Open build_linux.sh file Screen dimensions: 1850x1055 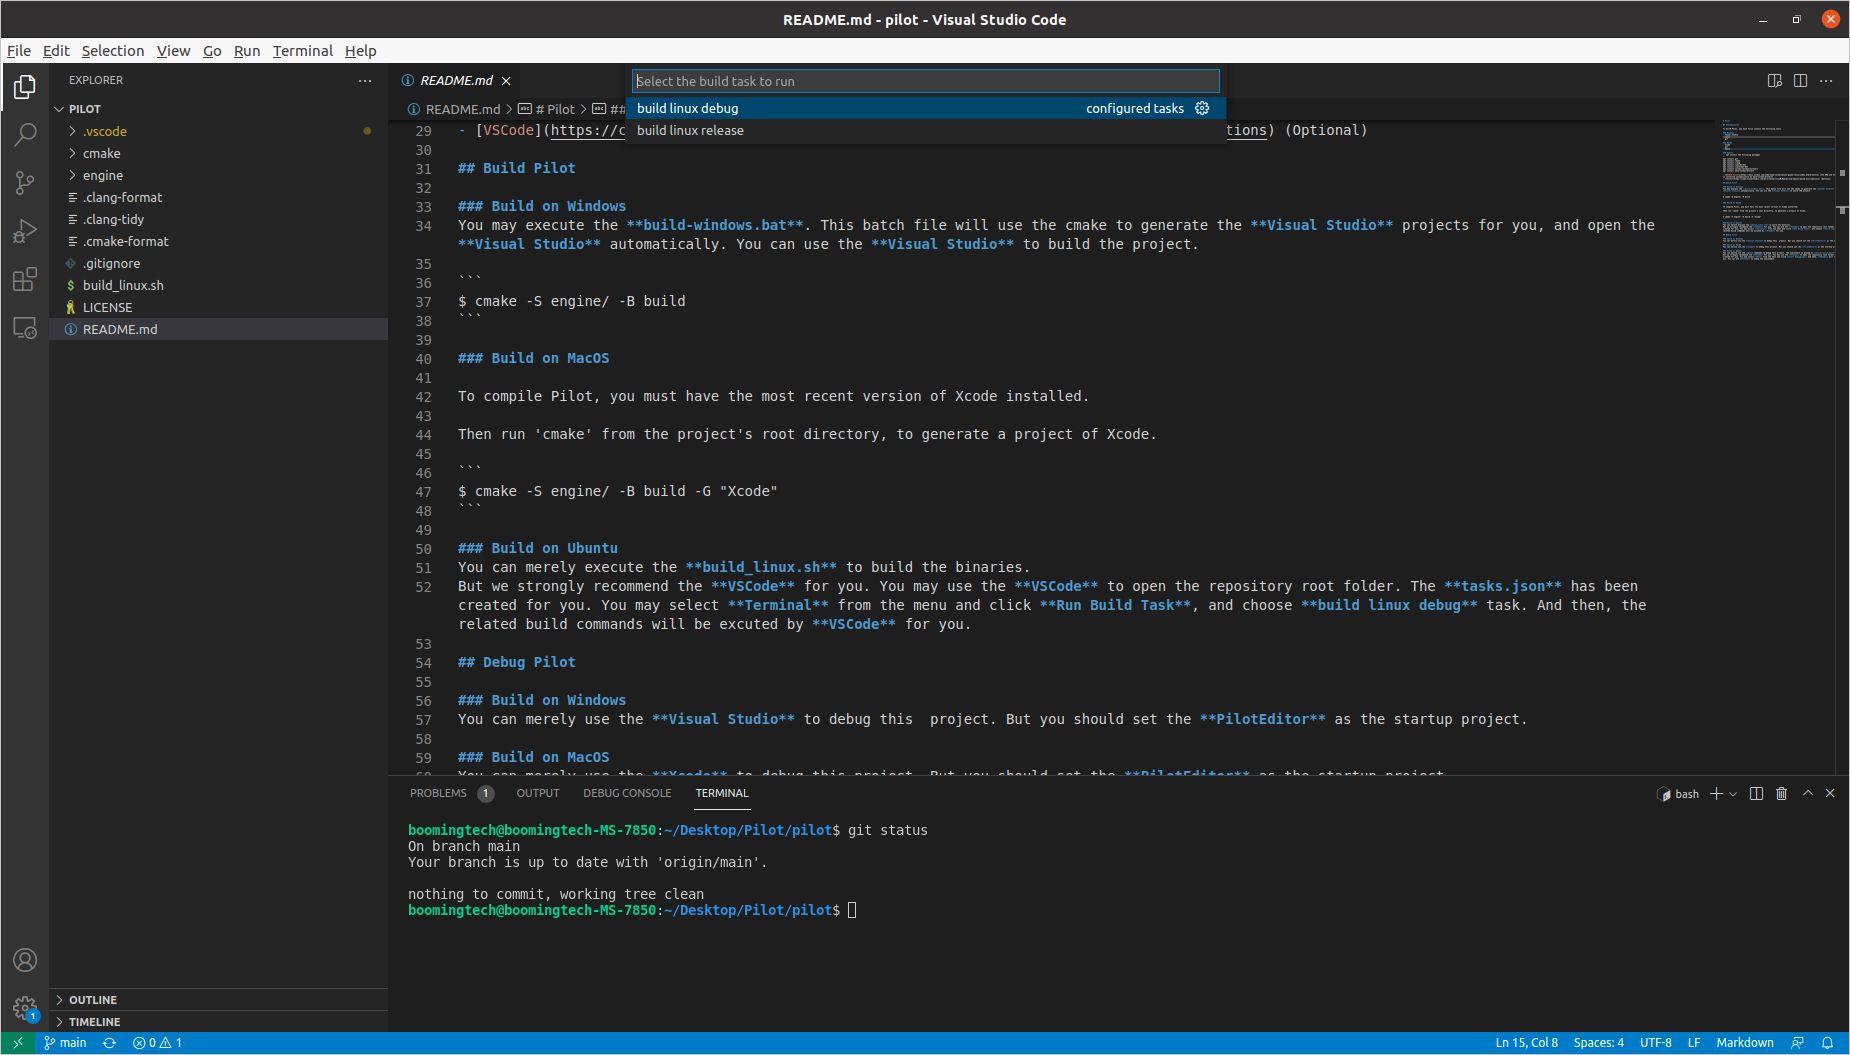click(x=218, y=285)
